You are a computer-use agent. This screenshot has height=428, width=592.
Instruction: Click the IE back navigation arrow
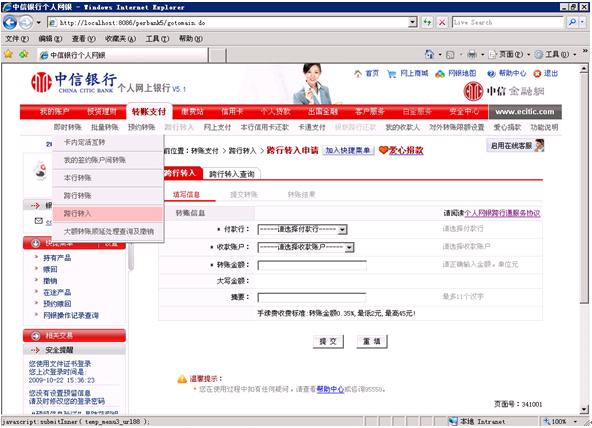(x=9, y=23)
